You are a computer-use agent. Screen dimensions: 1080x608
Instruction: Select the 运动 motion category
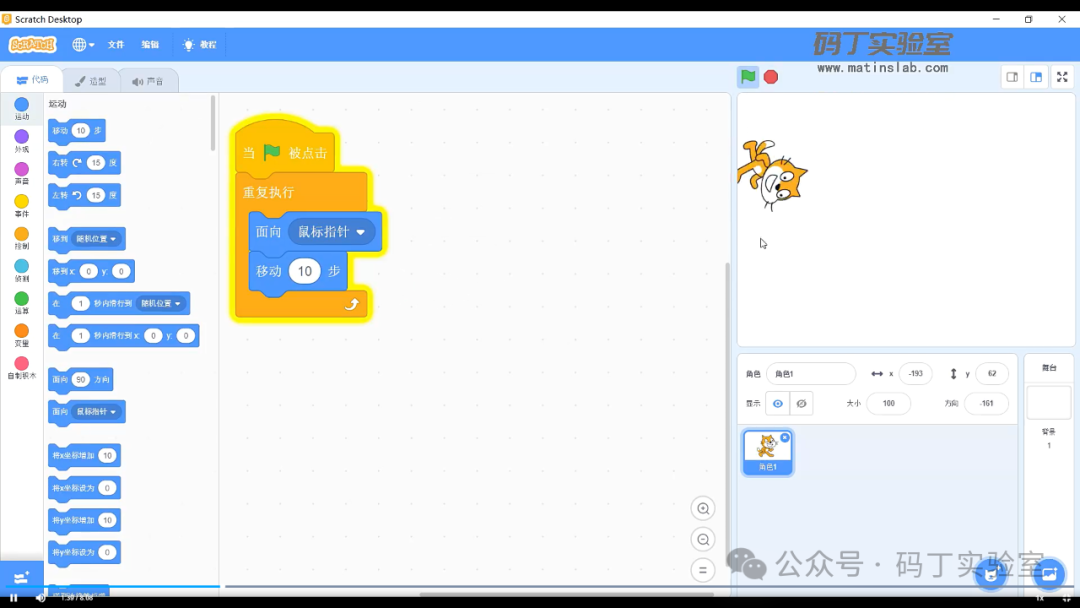click(x=21, y=109)
